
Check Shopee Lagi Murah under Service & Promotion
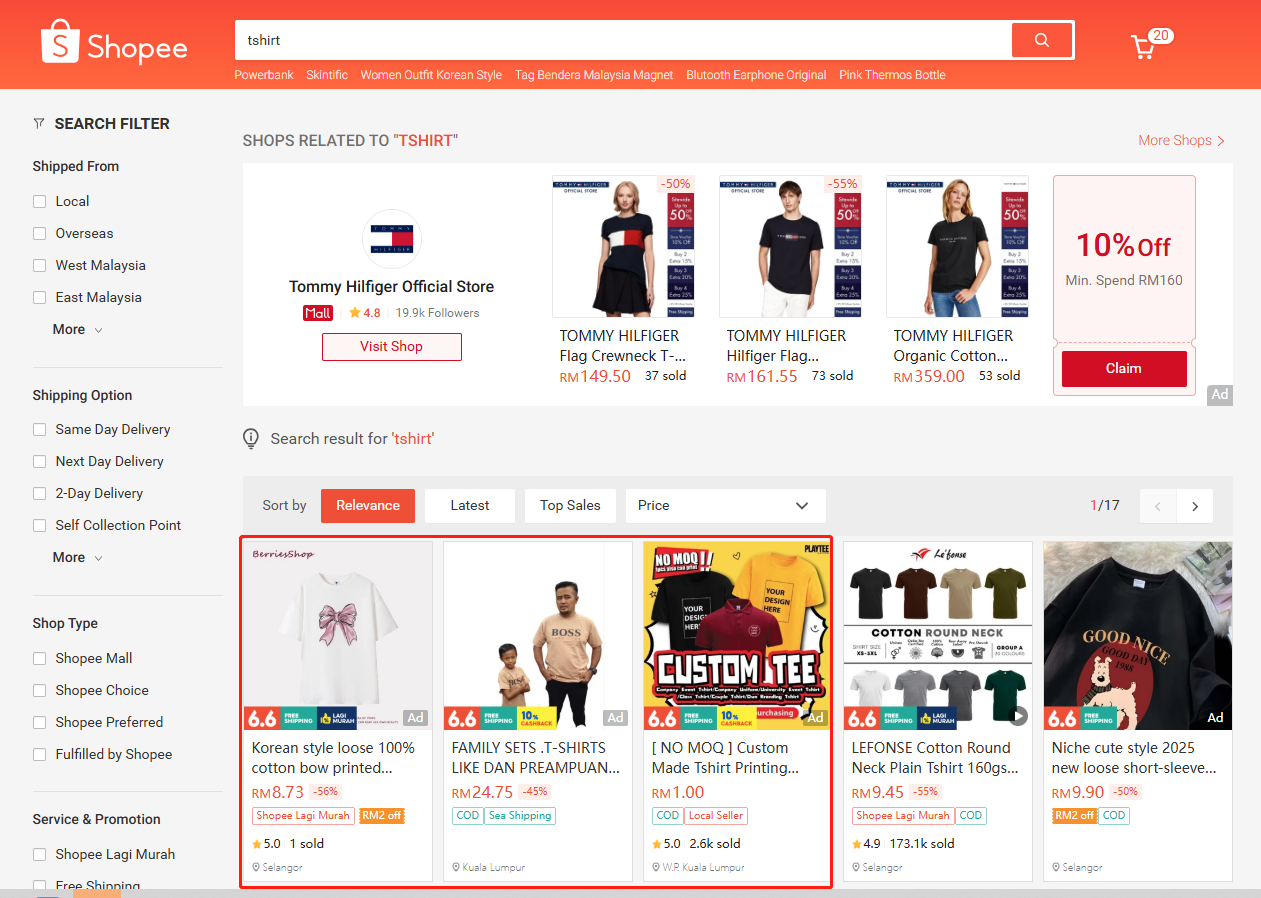click(x=40, y=854)
